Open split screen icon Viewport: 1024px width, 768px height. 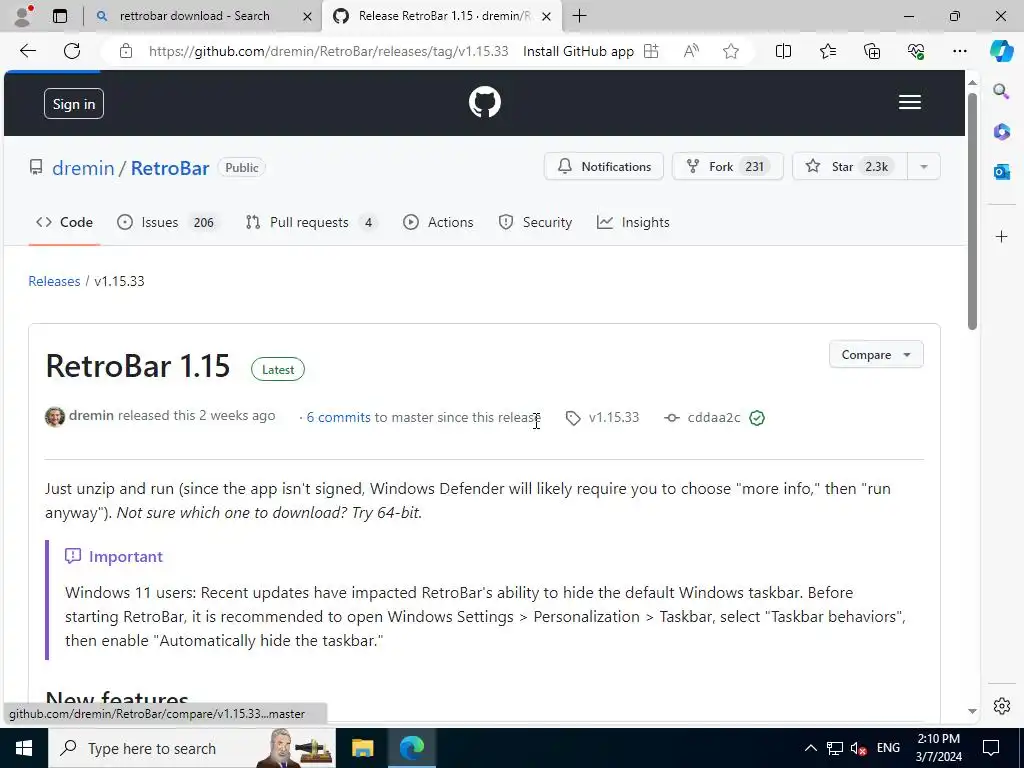783,51
